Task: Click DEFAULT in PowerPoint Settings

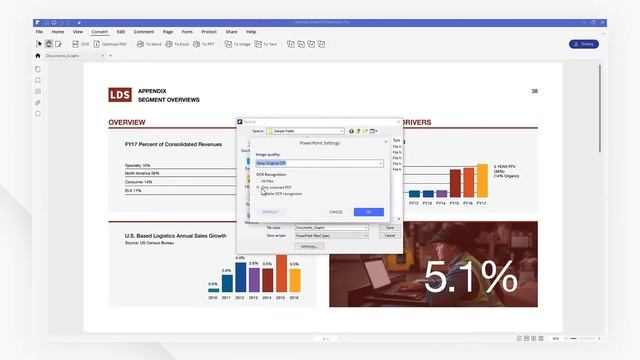Action: pyautogui.click(x=270, y=212)
